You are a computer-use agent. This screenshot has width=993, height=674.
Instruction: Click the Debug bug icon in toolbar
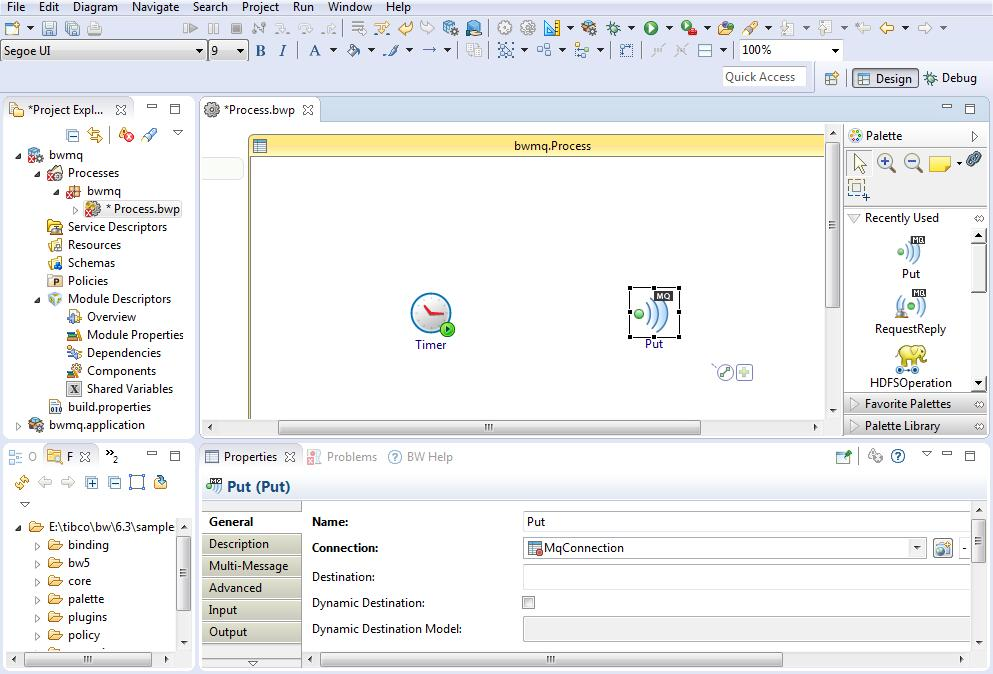(613, 28)
